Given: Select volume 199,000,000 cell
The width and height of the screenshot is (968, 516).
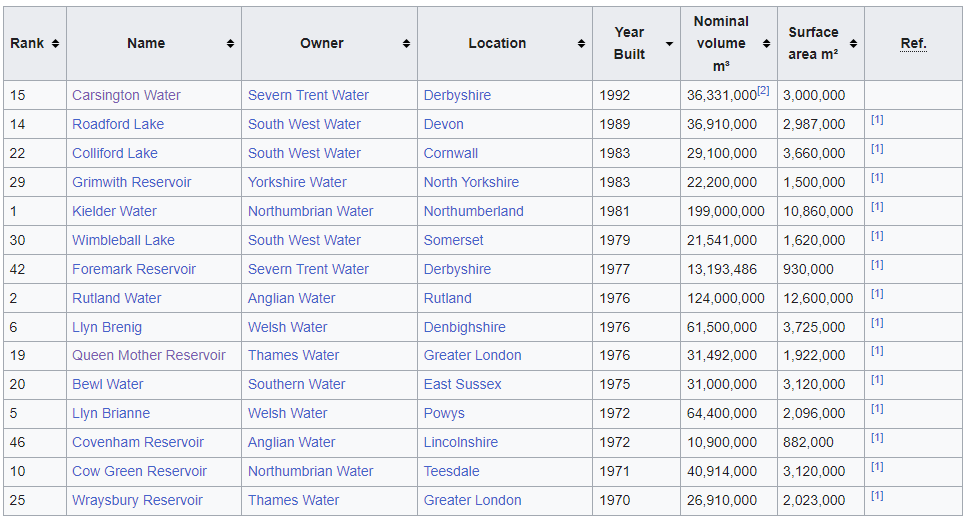Looking at the screenshot, I should [x=729, y=211].
